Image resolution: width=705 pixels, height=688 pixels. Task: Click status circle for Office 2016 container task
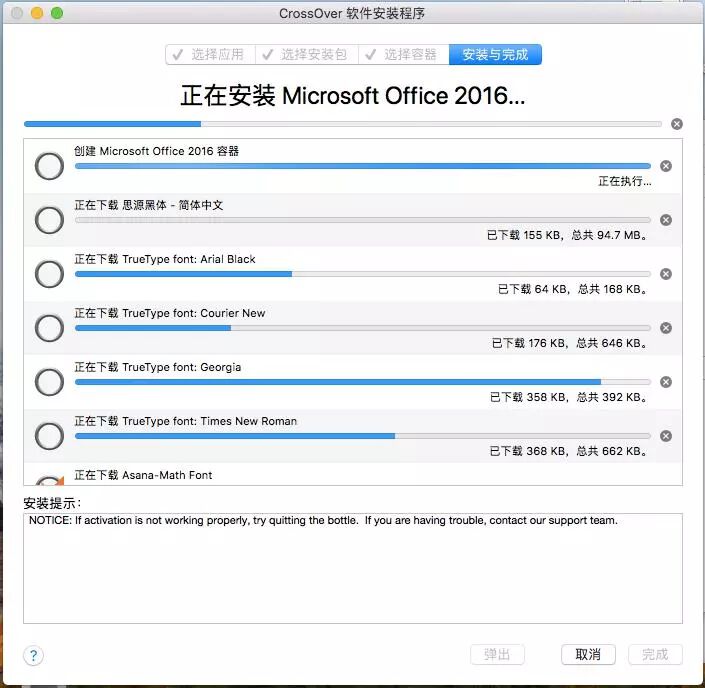(x=49, y=166)
